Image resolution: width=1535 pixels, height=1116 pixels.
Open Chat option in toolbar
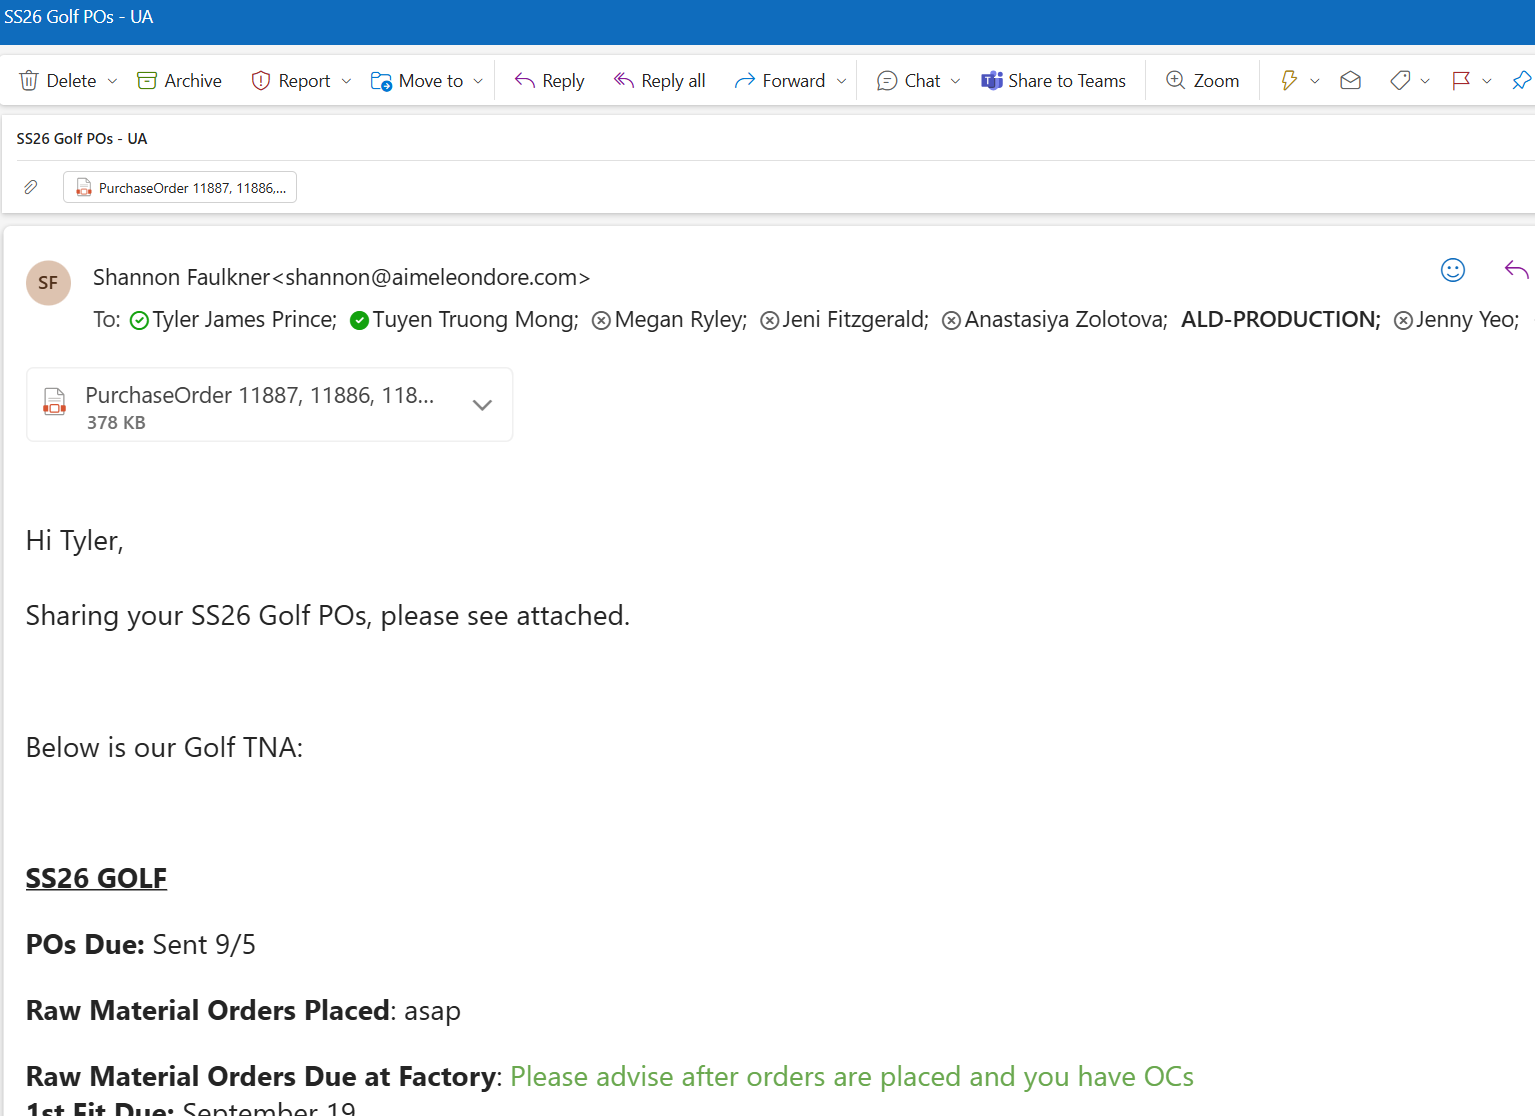[909, 81]
